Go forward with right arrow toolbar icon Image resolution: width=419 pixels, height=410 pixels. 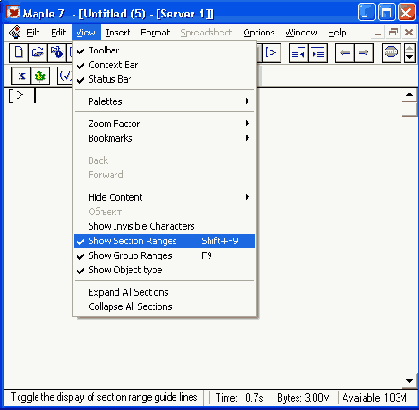[x=364, y=53]
